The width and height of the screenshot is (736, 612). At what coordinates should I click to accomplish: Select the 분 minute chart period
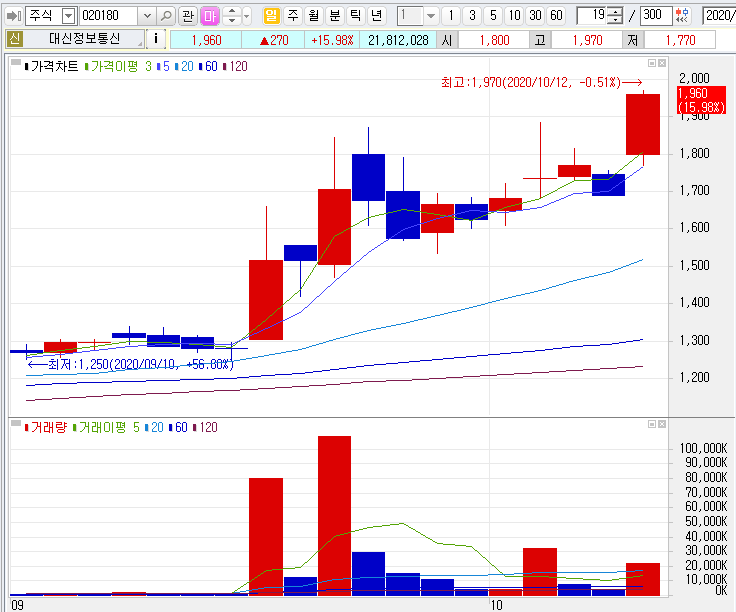pos(335,16)
